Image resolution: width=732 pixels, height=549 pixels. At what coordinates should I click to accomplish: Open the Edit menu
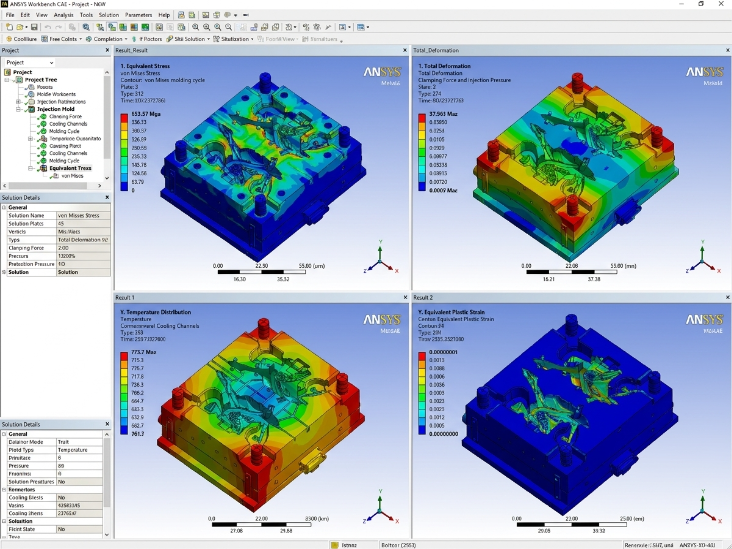coord(25,15)
